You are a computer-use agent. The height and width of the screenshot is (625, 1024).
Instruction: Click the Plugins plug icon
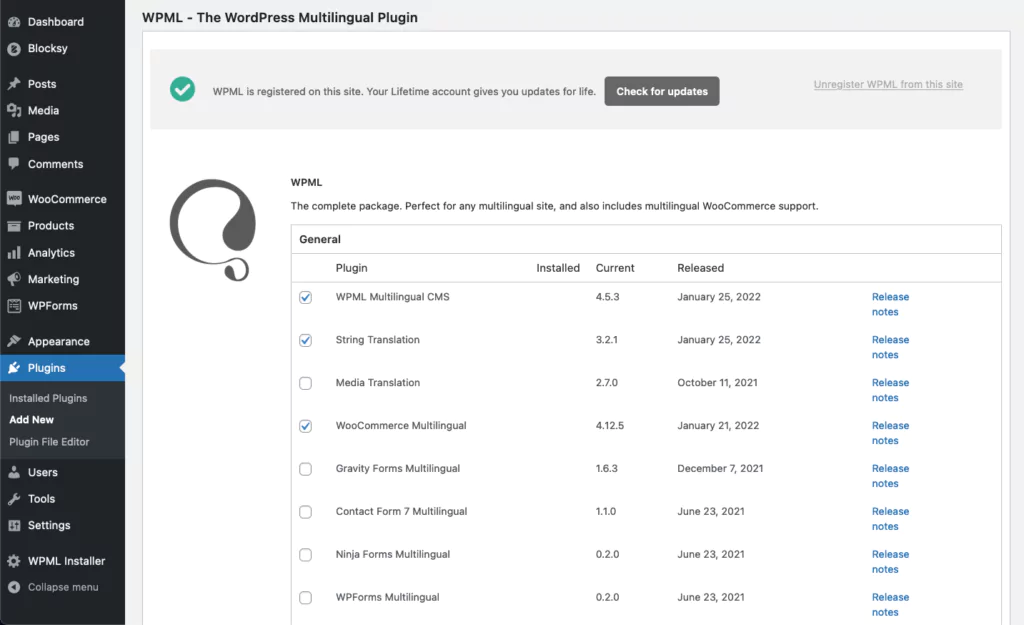[14, 368]
